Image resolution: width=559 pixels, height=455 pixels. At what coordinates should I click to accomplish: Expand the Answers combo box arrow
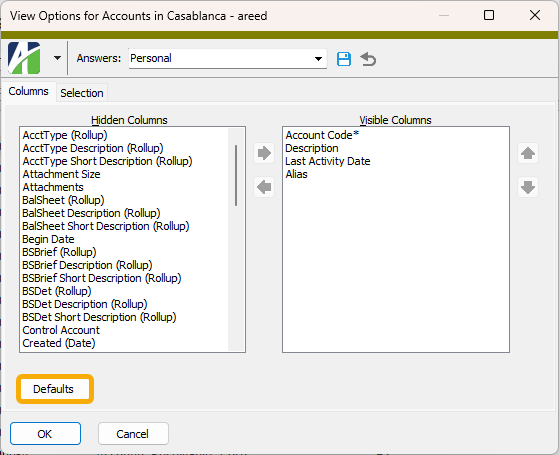tap(318, 58)
